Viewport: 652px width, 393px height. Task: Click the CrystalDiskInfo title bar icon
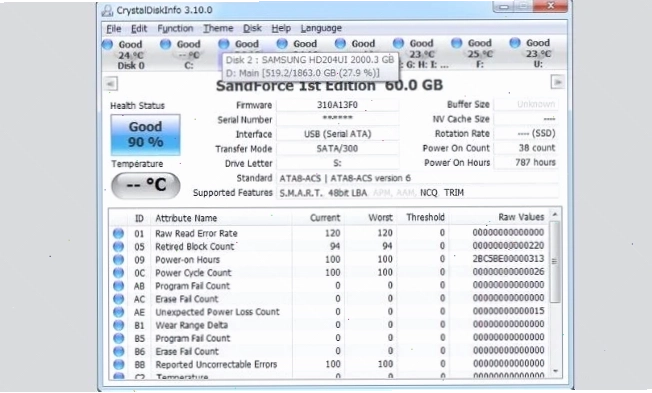click(107, 10)
